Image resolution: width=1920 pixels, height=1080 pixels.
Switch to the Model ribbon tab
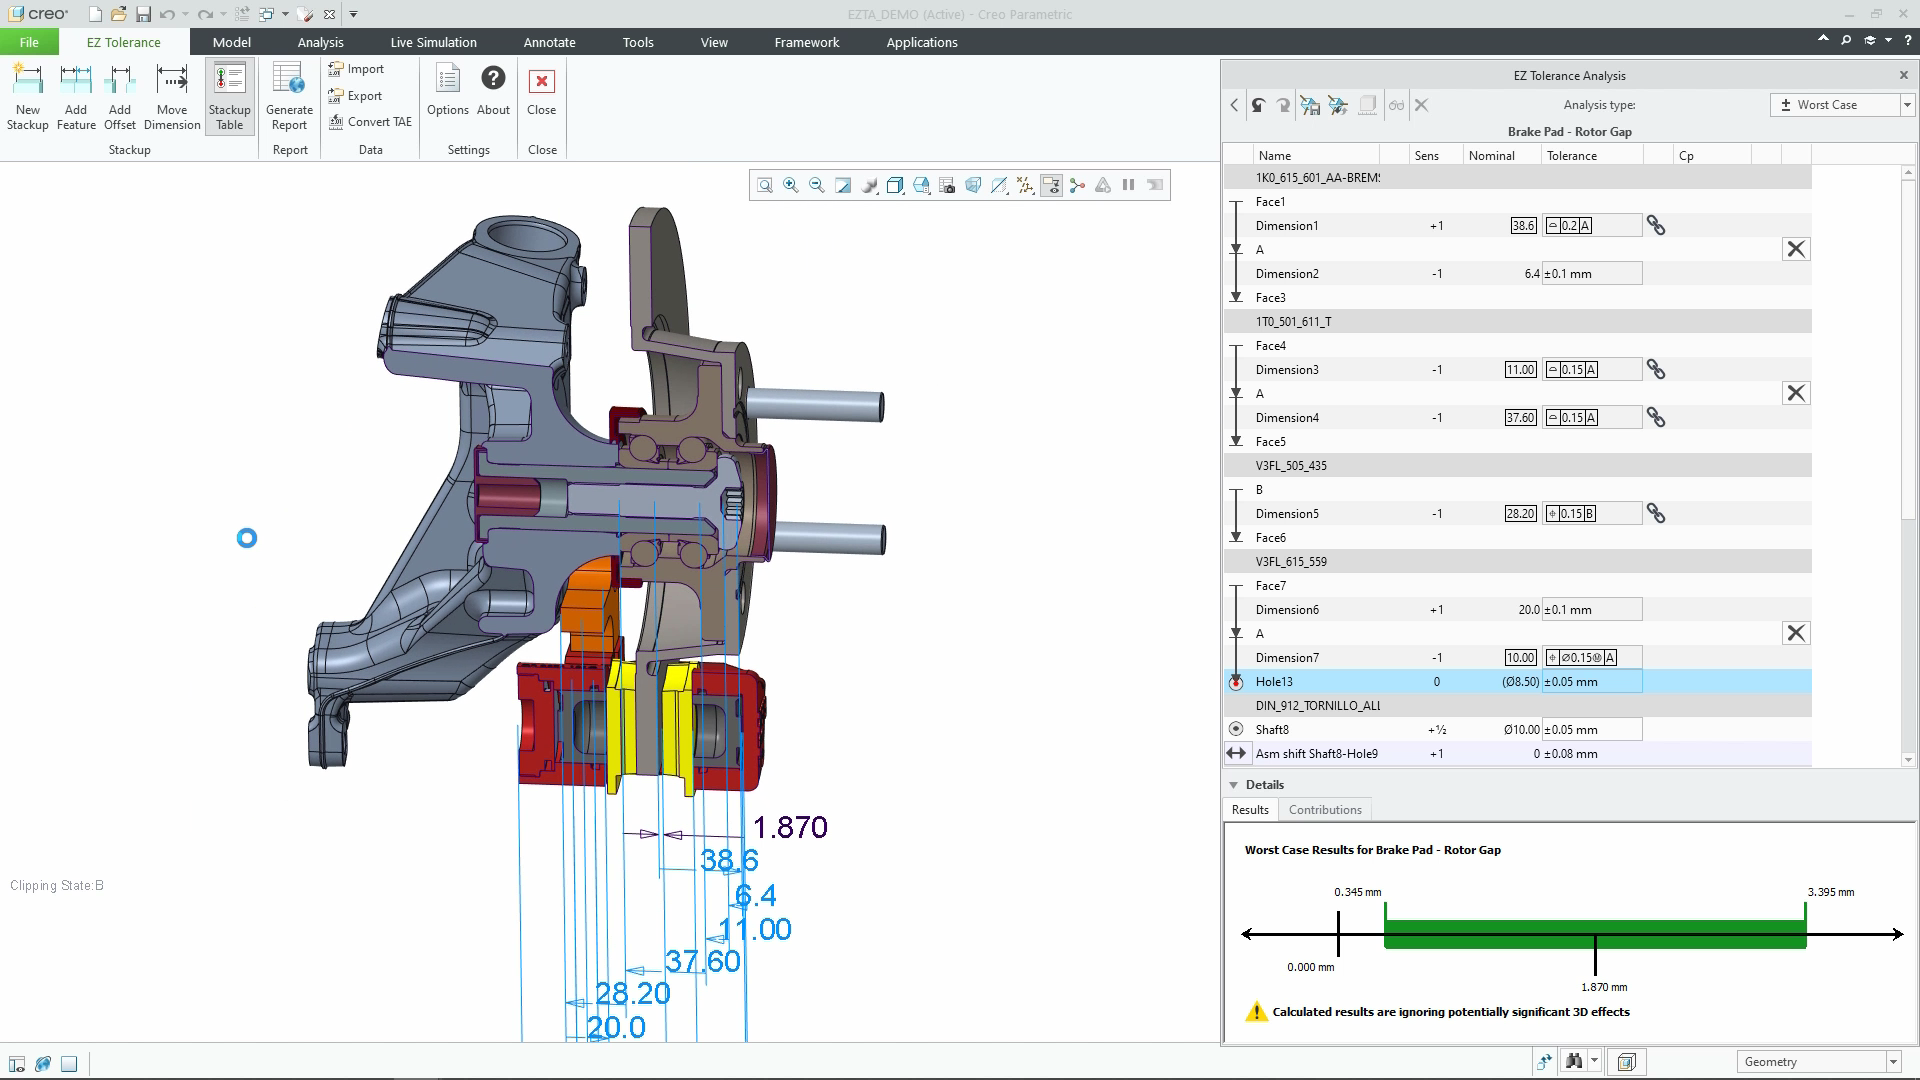coord(232,42)
